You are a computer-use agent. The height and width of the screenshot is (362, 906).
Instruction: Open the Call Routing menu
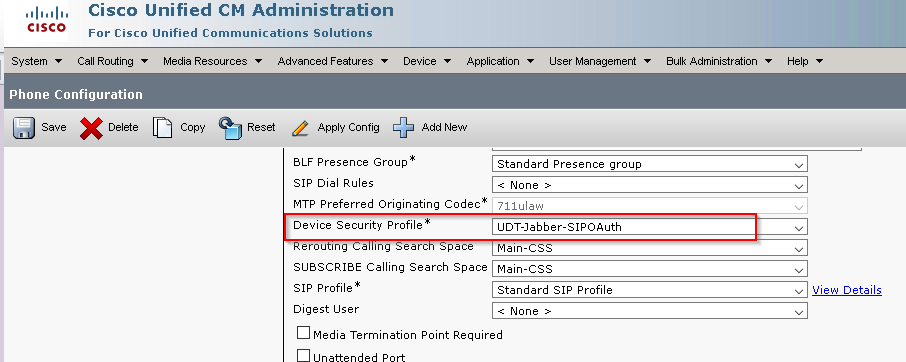click(113, 61)
